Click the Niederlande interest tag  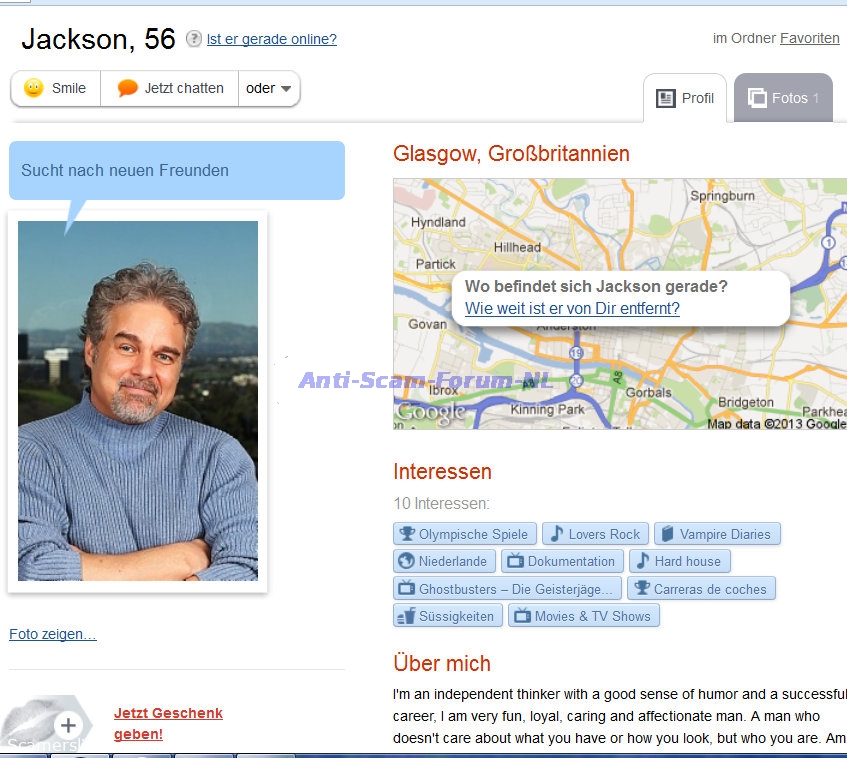(x=444, y=561)
